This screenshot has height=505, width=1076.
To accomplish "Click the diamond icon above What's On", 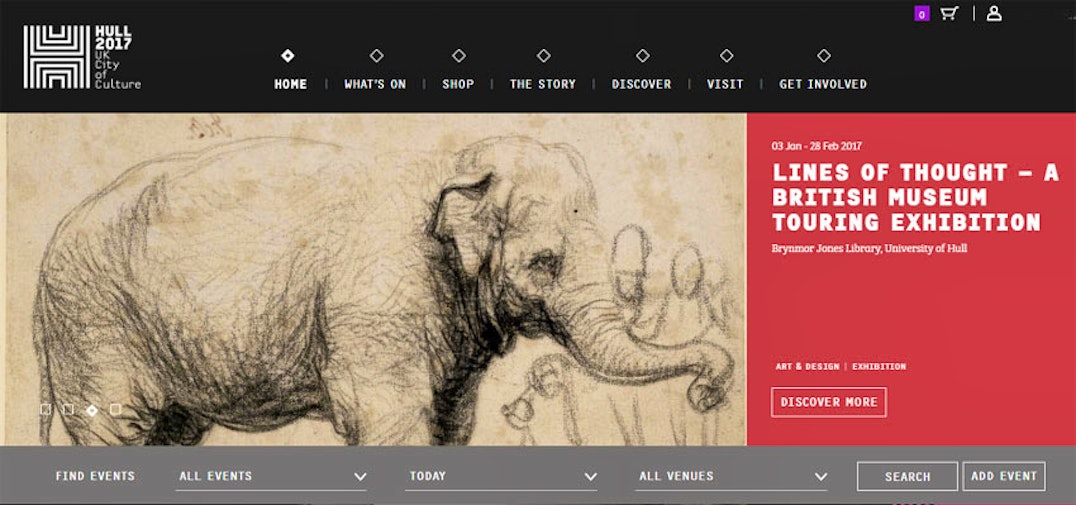I will [x=376, y=56].
